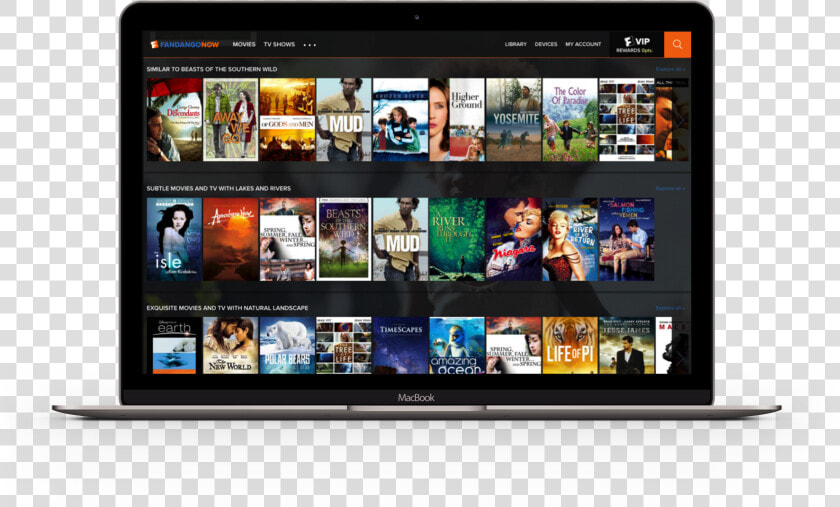Select A River Runs Through It poster
The image size is (840, 507).
[456, 239]
